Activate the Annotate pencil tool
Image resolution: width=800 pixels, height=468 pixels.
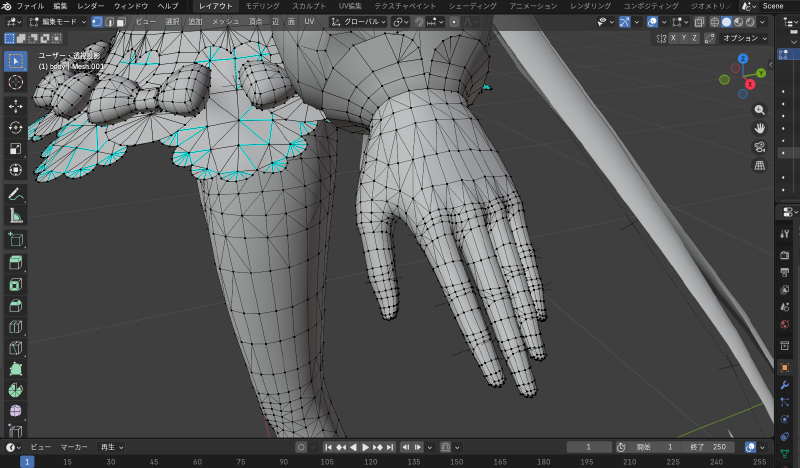click(x=15, y=193)
